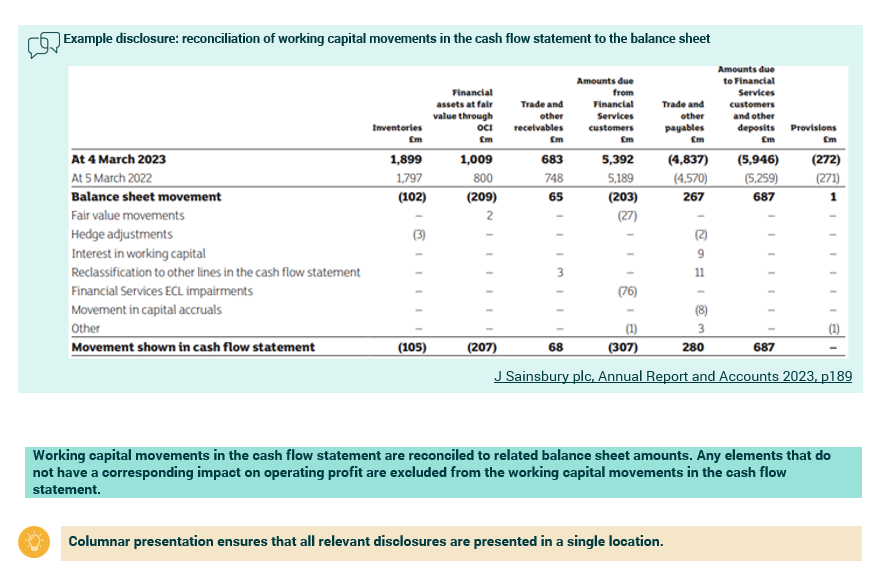Select the 'At 5 March 2022' row label
892x582 pixels.
[112, 178]
